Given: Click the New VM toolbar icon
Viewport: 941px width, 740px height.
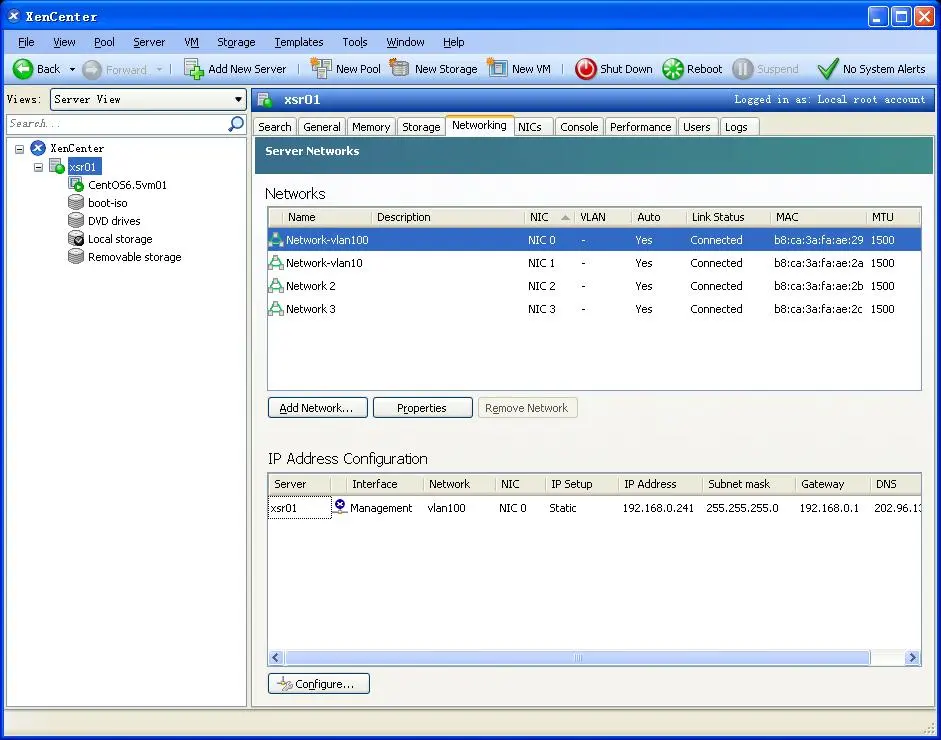Looking at the screenshot, I should tap(497, 69).
